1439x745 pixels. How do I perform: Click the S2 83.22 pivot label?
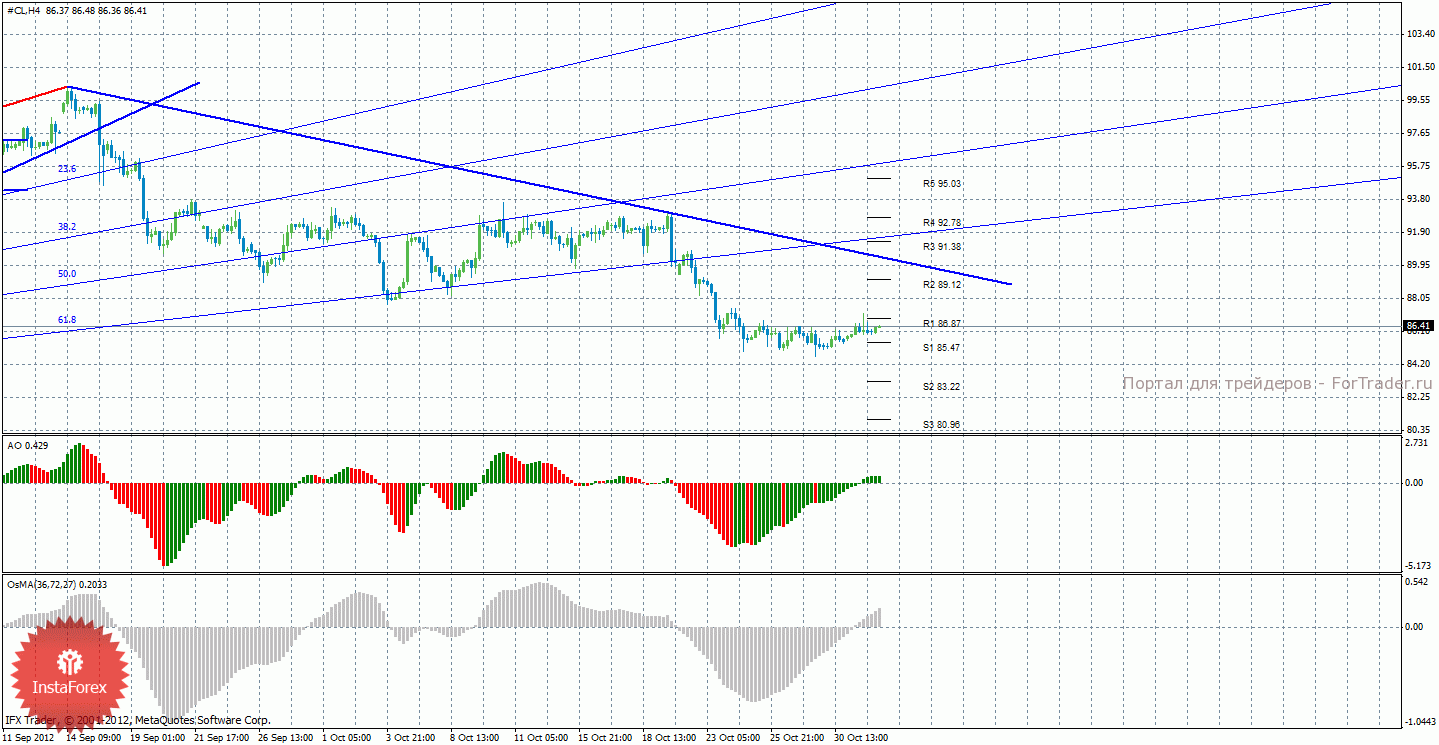click(x=942, y=386)
